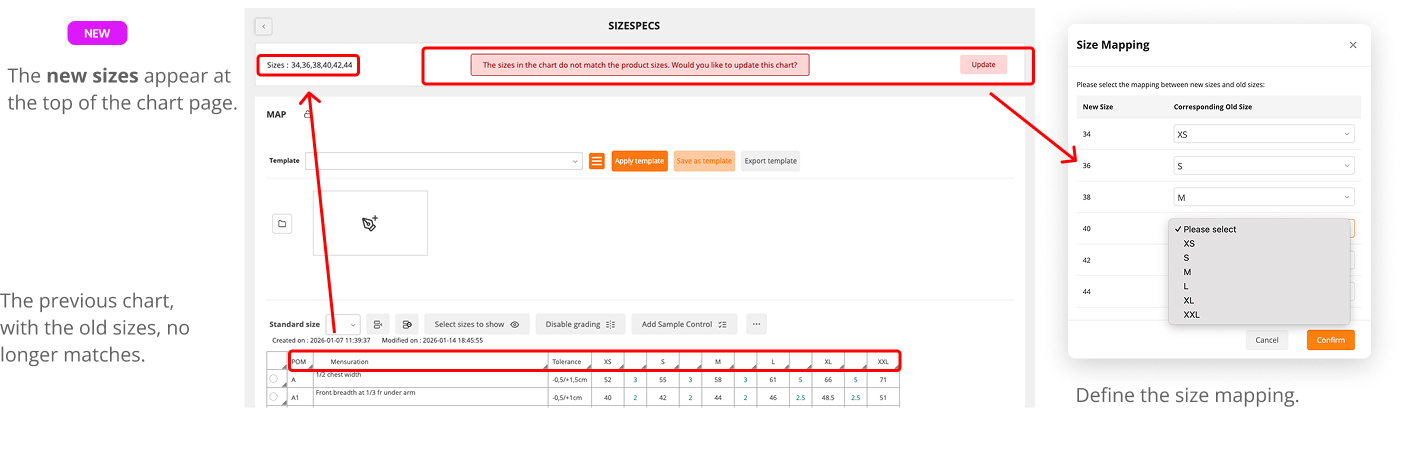Open the three-dots more options button
This screenshot has height=467, width=1401.
[756, 324]
